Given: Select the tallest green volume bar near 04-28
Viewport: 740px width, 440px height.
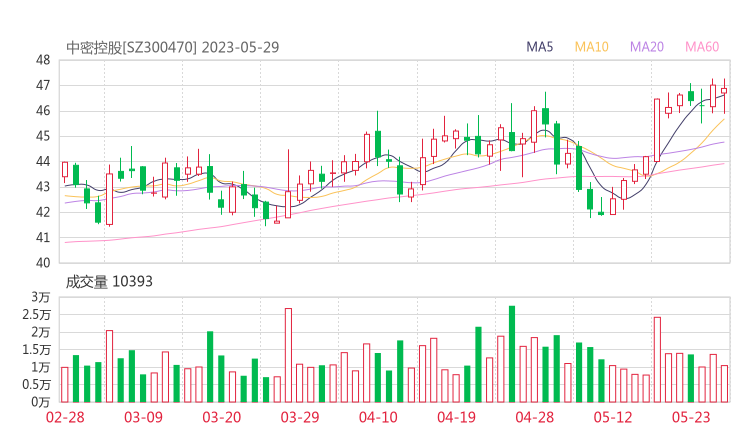Looking at the screenshot, I should [x=512, y=354].
